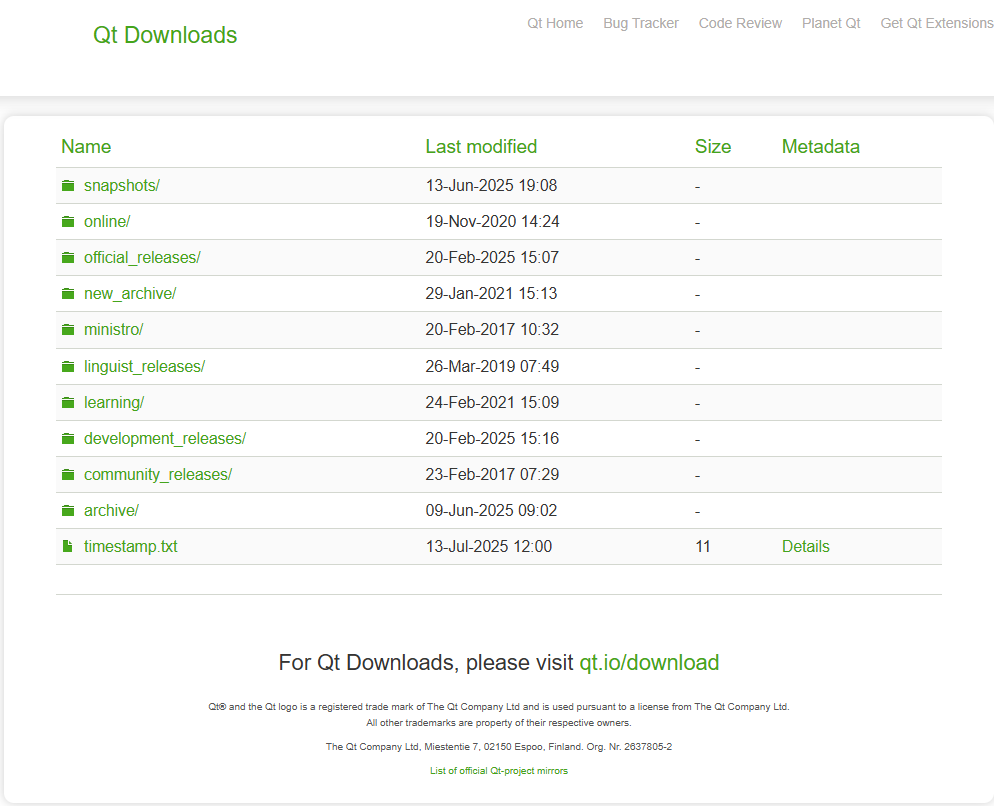Open the development_releases/ directory
The image size is (994, 806).
point(165,439)
